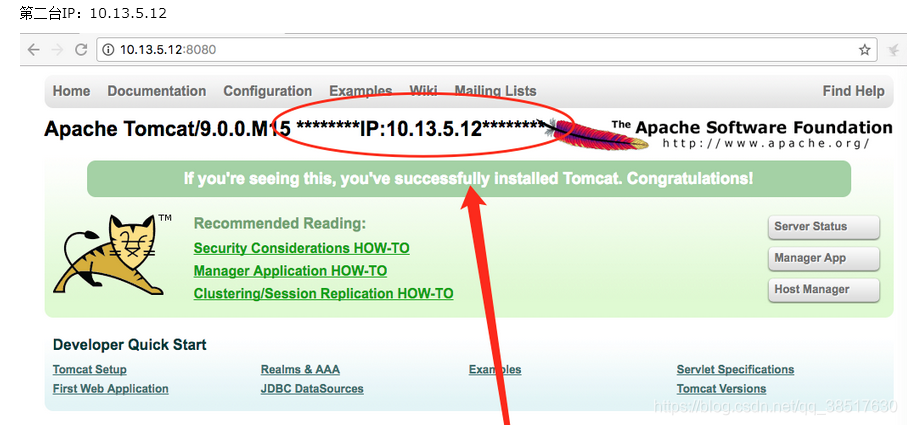Screen dimensions: 907x425
Task: Click The Apache Software Foundation text logo
Action: [752, 128]
